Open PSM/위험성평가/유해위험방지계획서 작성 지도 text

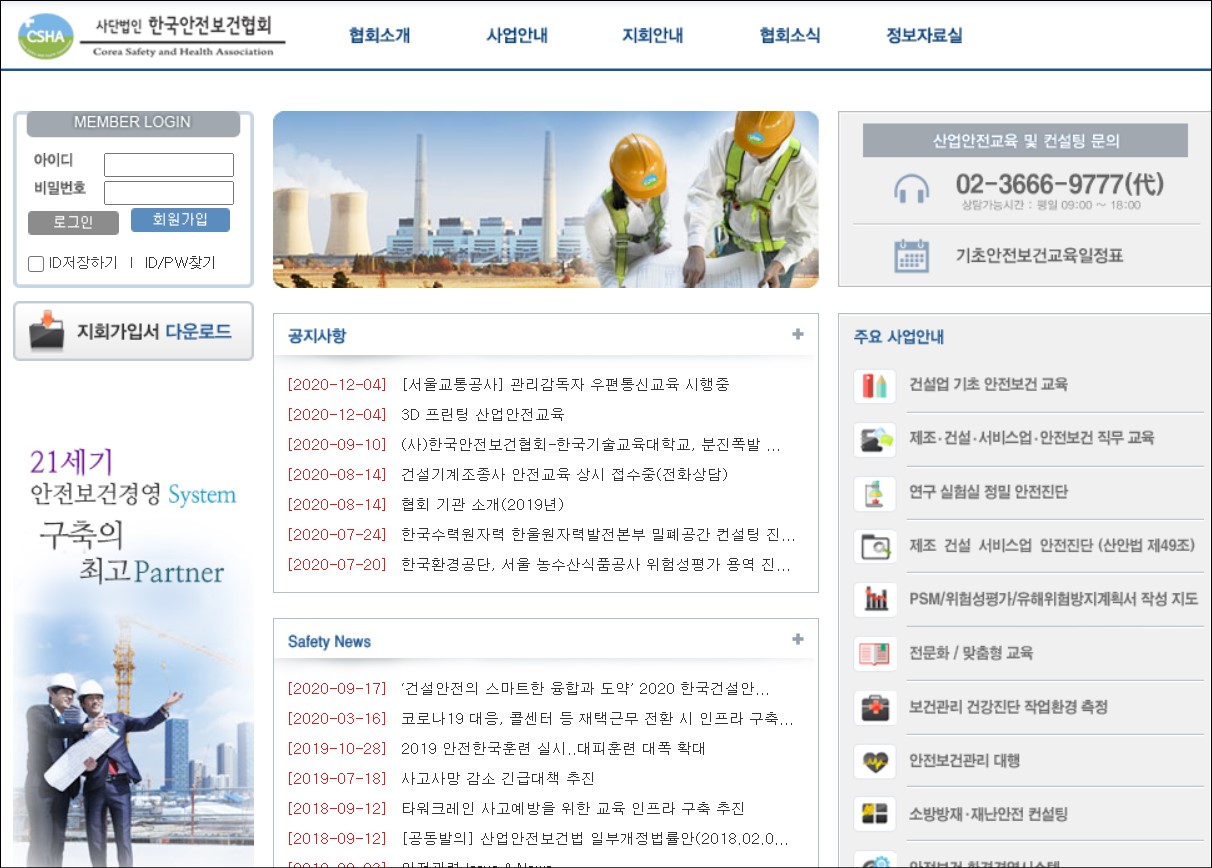[x=1053, y=599]
